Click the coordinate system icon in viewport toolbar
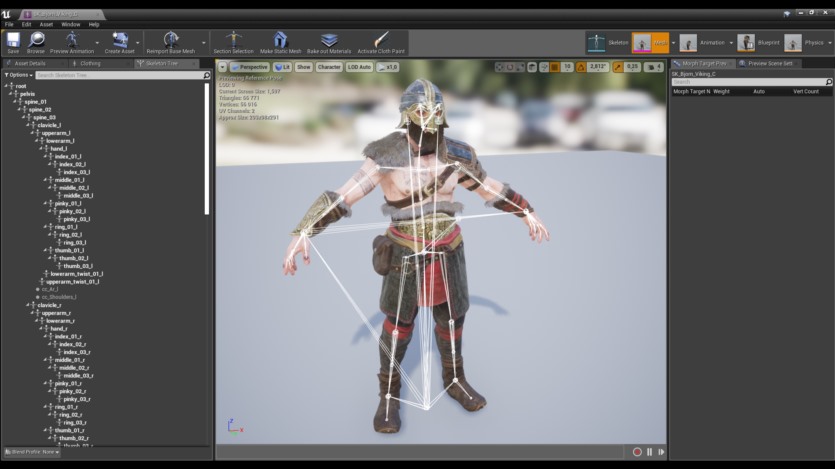 tap(532, 67)
